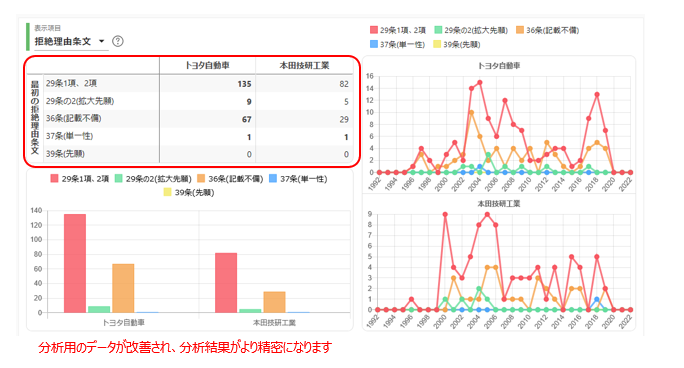Toggle yellow 39条(先願) swatch in bar chart legend
Viewport: 684px width, 368px height.
(x=168, y=192)
